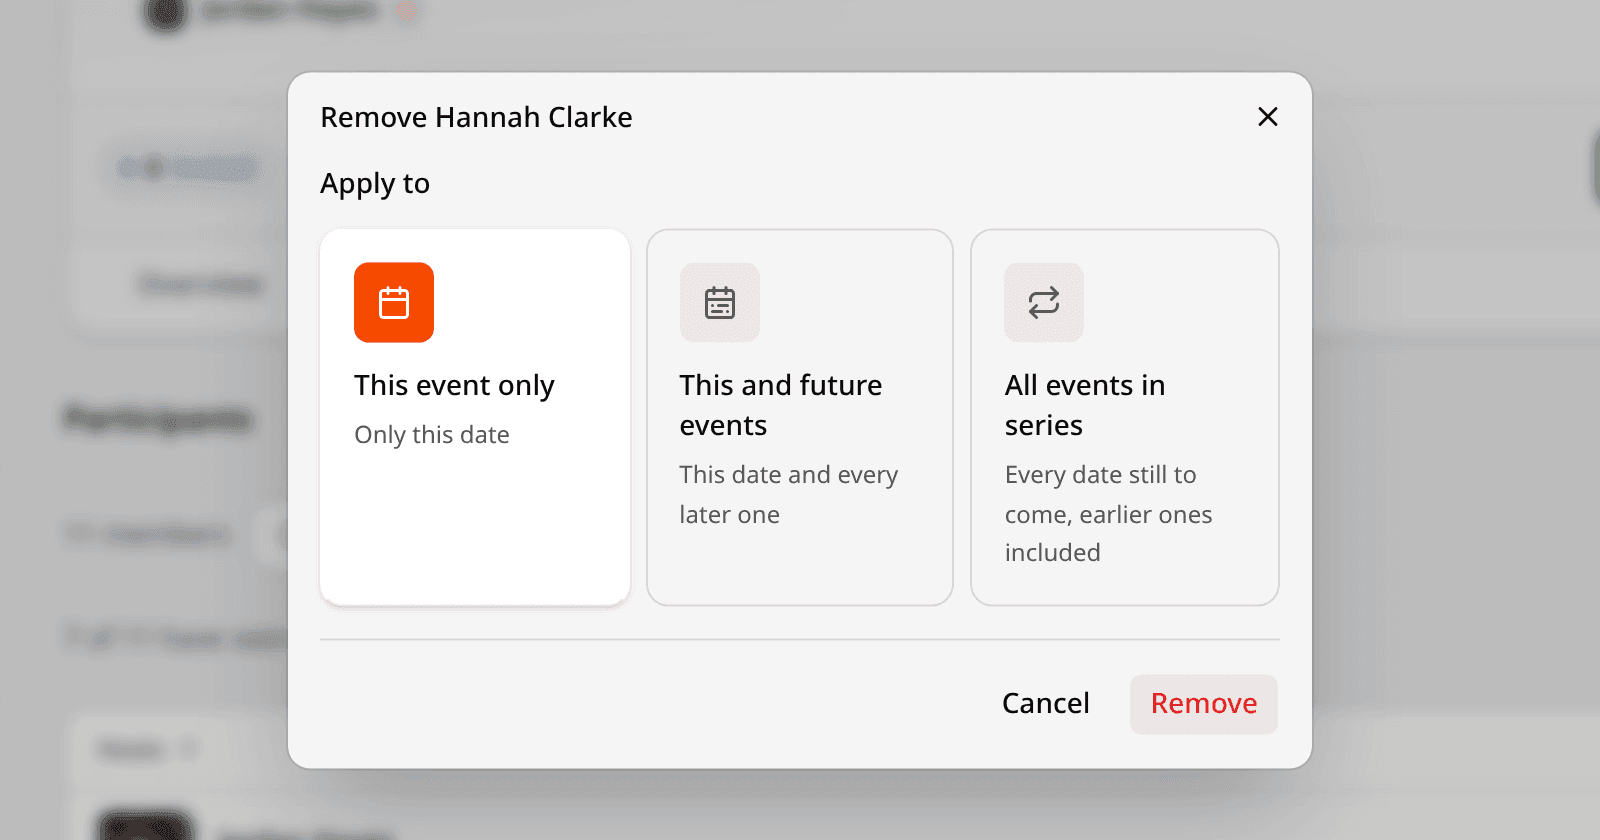Click the 'Remove Hannah Clarke' dialog title
The height and width of the screenshot is (840, 1600).
click(x=476, y=117)
